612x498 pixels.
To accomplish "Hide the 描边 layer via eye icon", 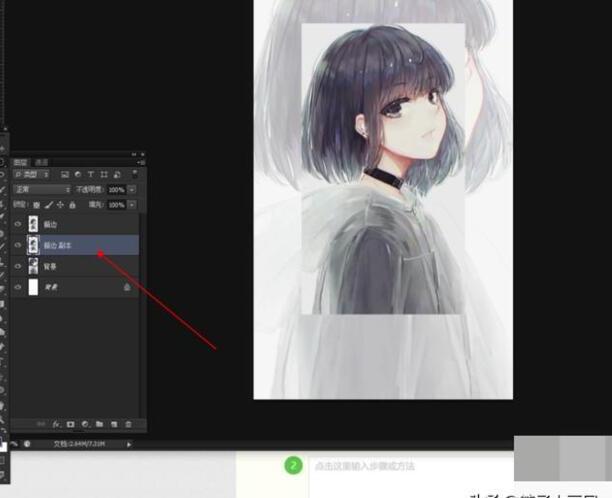I will 18,224.
